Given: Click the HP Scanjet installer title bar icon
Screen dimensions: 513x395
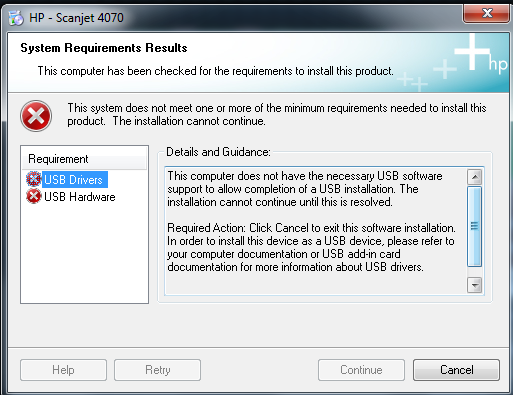Looking at the screenshot, I should click(x=16, y=18).
